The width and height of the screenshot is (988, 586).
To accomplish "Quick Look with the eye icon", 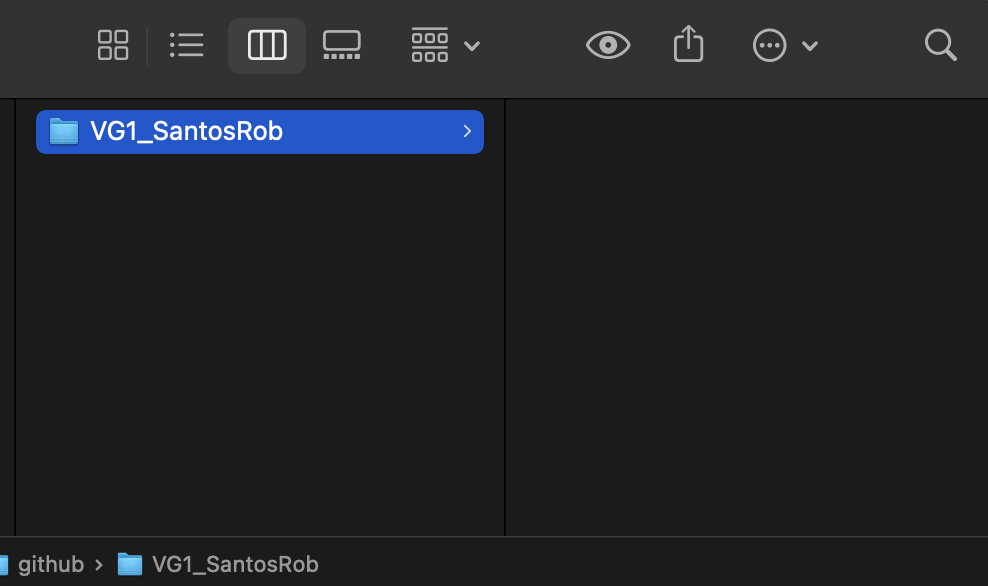I will click(x=608, y=45).
